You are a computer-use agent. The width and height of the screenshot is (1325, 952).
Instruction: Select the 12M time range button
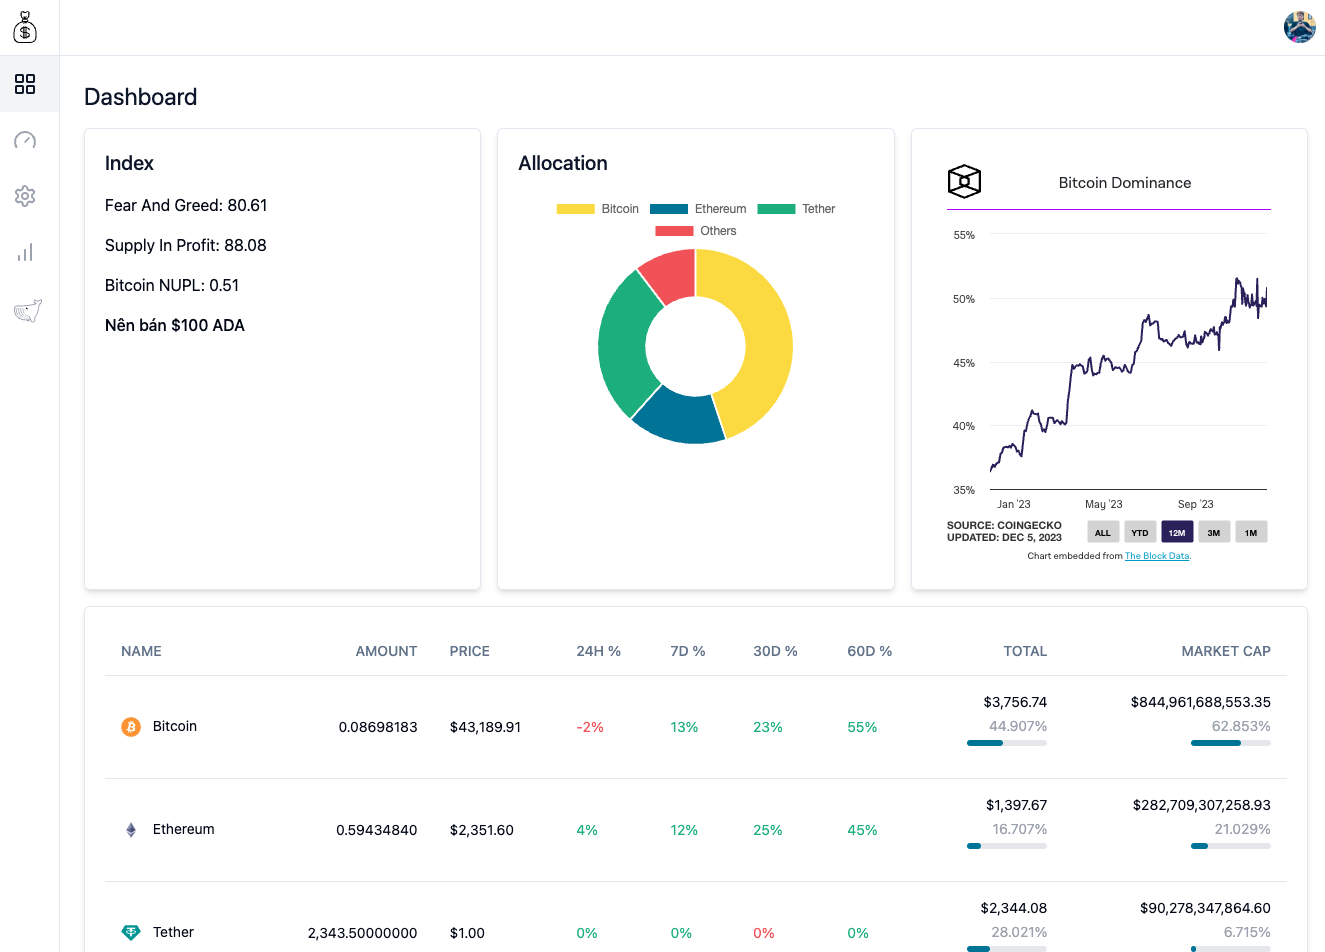tap(1177, 533)
